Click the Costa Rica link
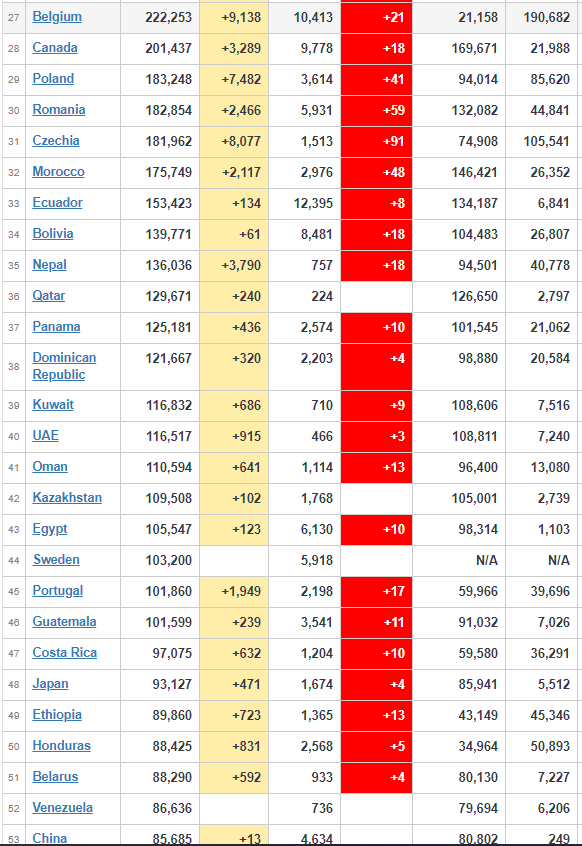 65,653
